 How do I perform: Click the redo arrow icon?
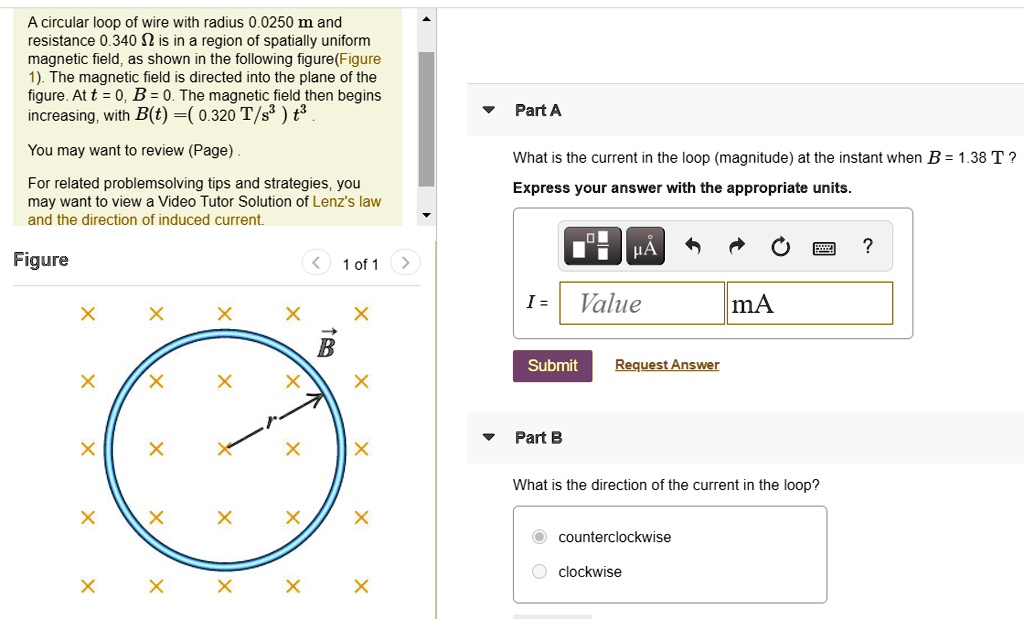coord(737,247)
